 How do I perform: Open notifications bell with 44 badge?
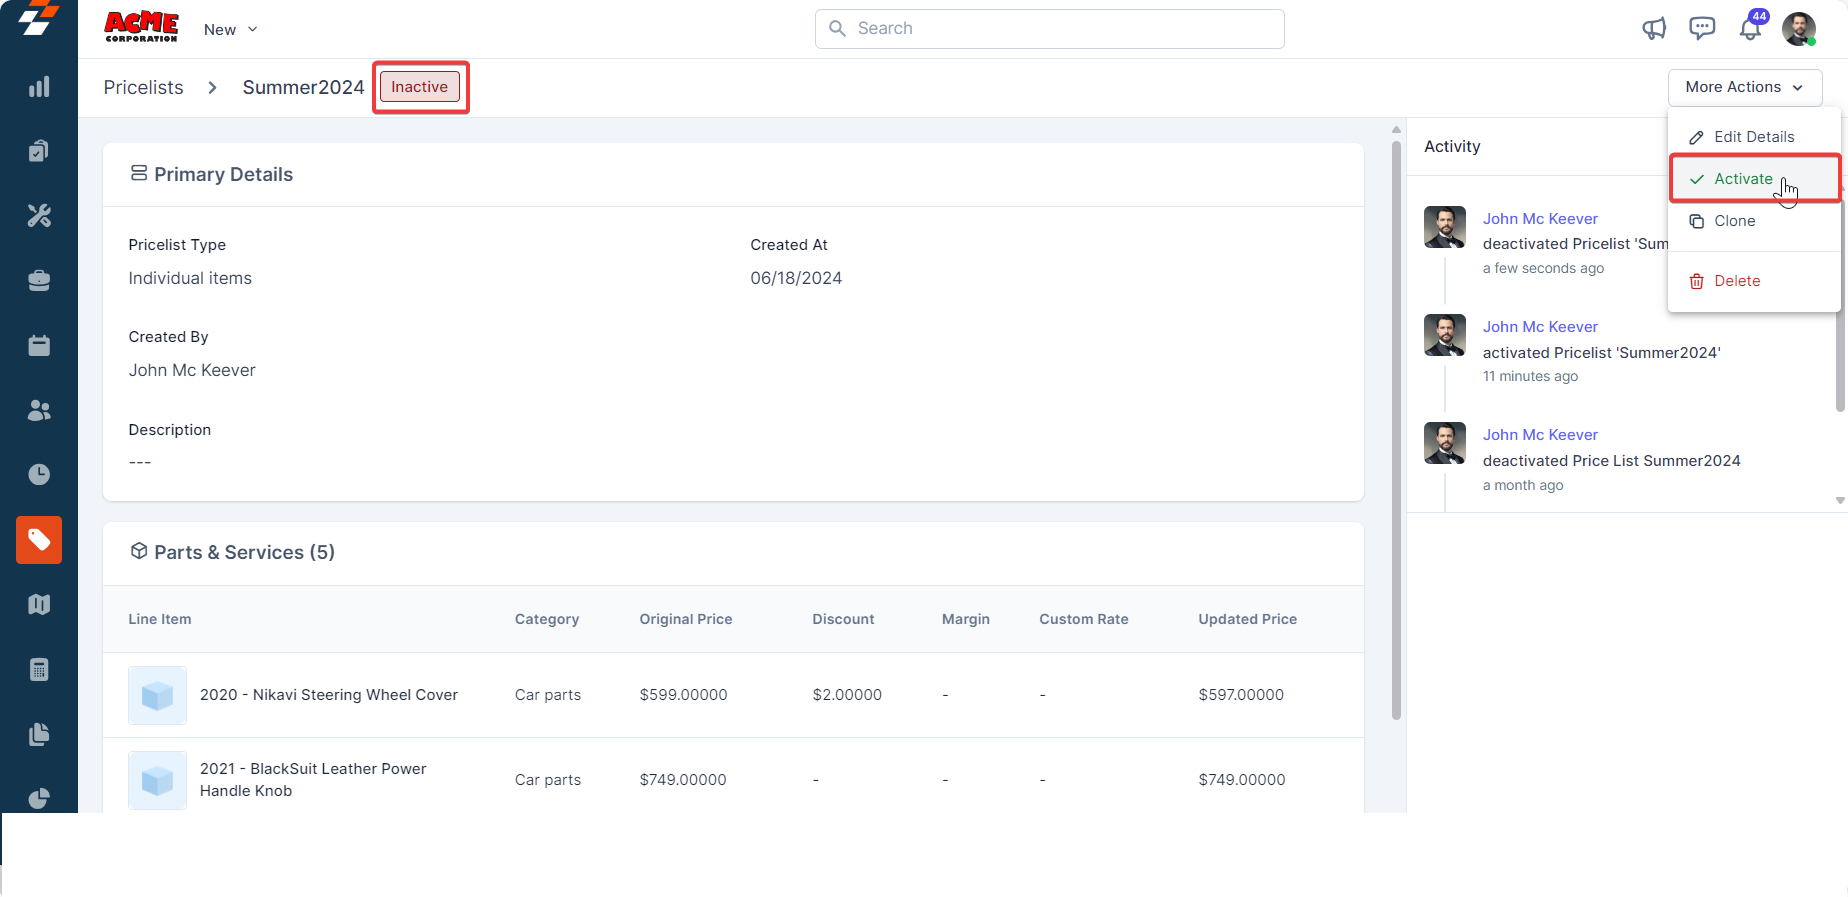(x=1750, y=29)
